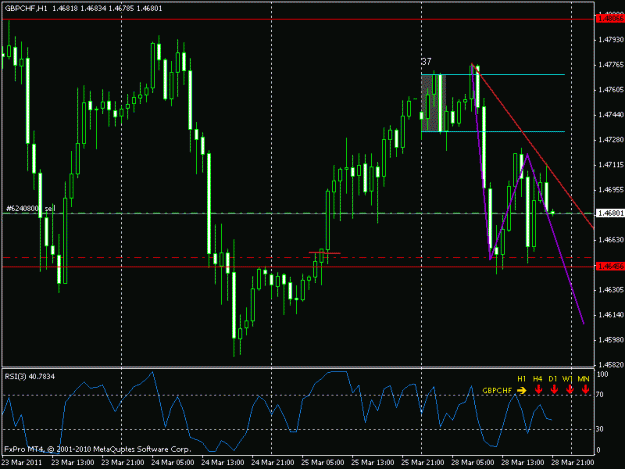Select the short red line near 25 Mar 05:00
Image resolution: width=625 pixels, height=469 pixels.
click(x=325, y=253)
